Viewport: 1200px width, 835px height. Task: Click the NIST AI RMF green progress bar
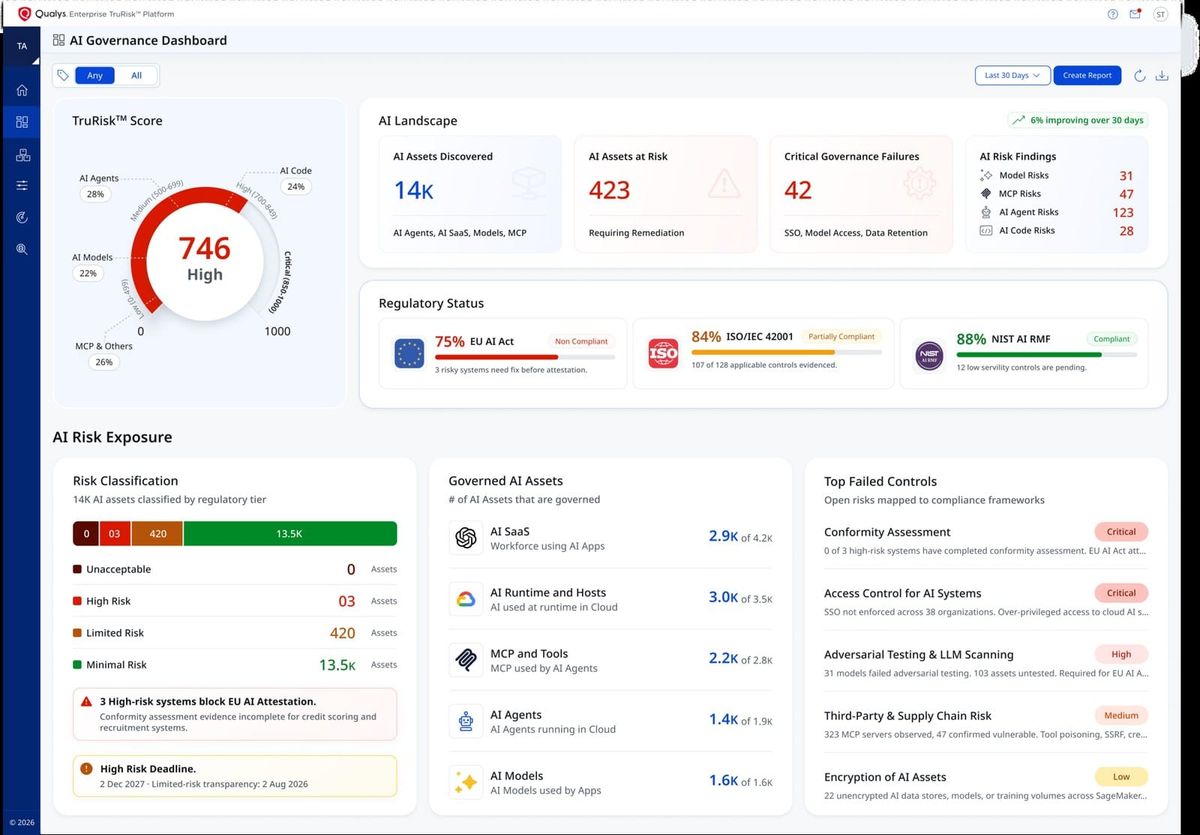click(x=1046, y=354)
